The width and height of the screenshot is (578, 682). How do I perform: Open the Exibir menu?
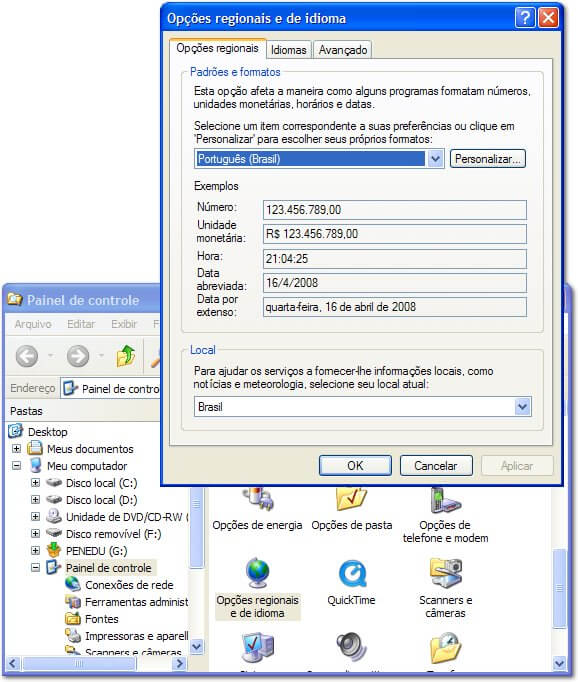124,324
